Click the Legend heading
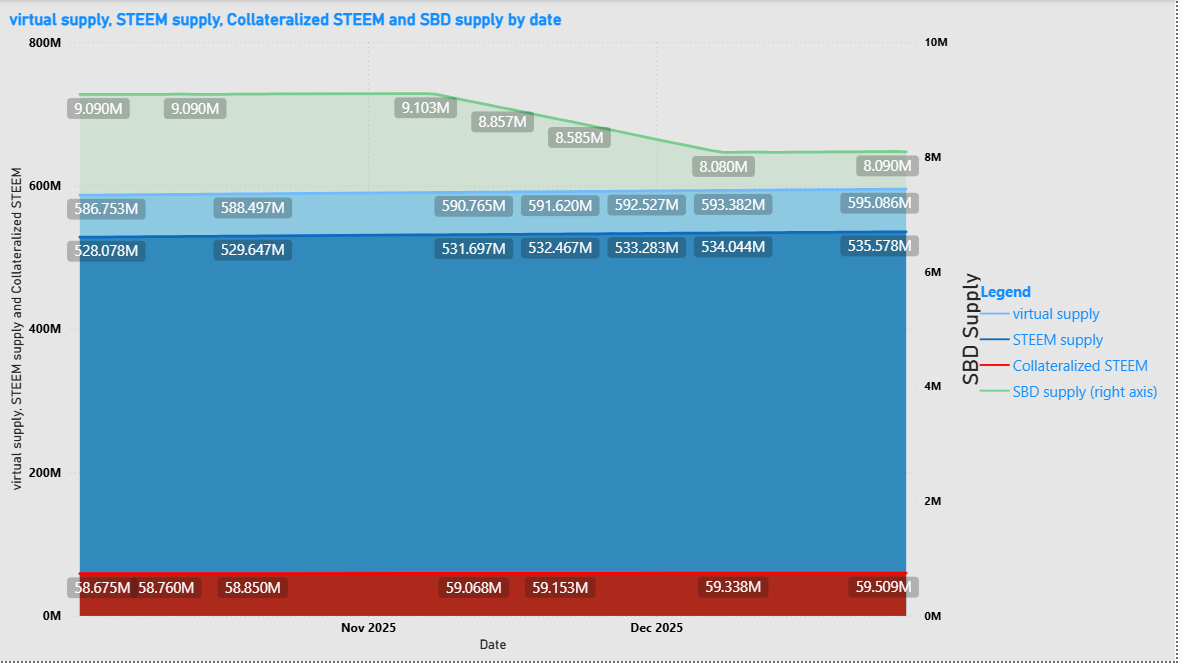The height and width of the screenshot is (664, 1178). (1005, 291)
